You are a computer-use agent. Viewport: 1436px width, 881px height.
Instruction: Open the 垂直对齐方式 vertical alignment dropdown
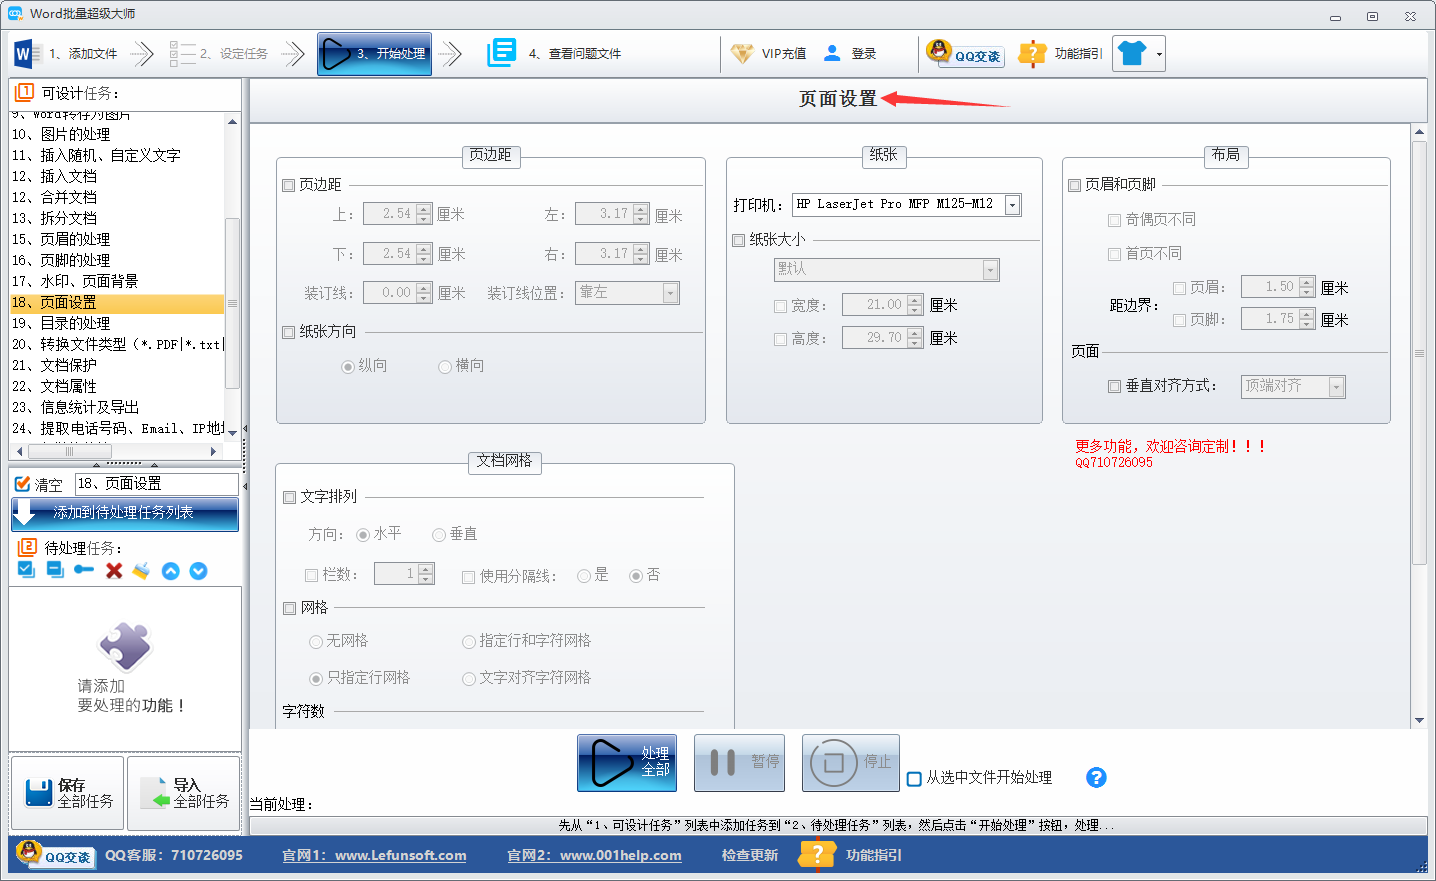(1334, 386)
